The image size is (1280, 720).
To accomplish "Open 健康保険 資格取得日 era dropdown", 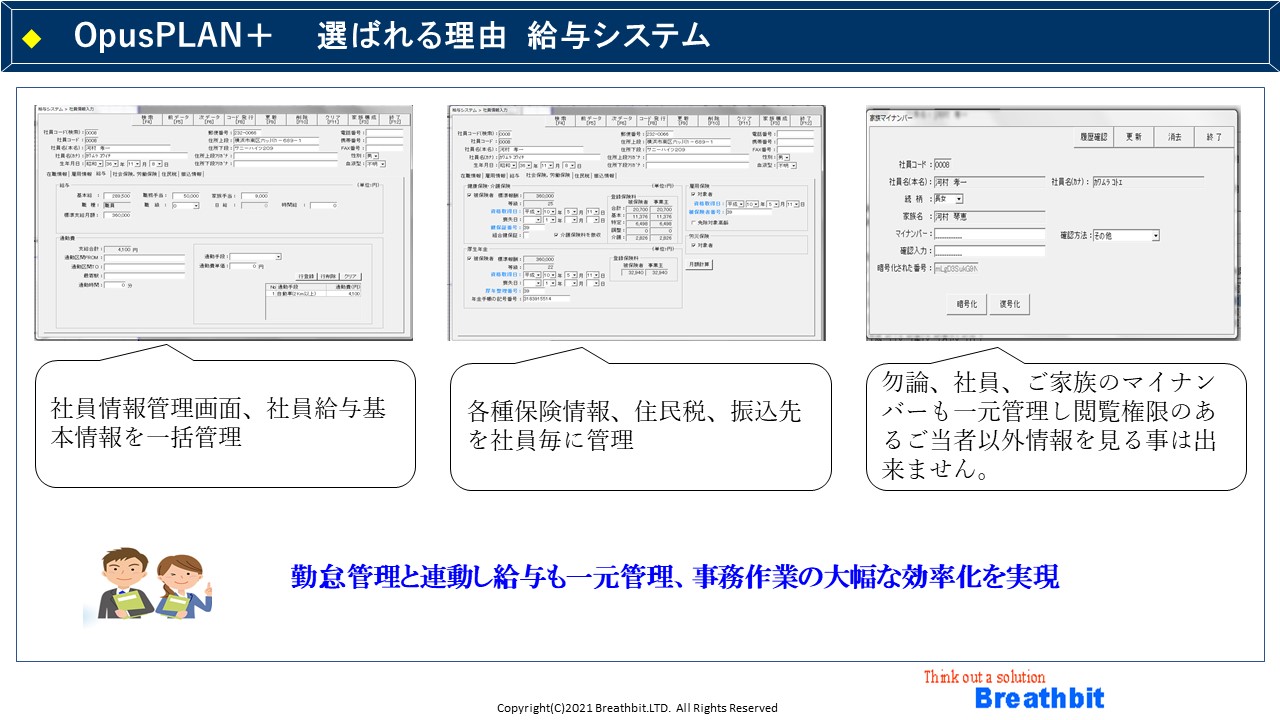I will point(532,211).
